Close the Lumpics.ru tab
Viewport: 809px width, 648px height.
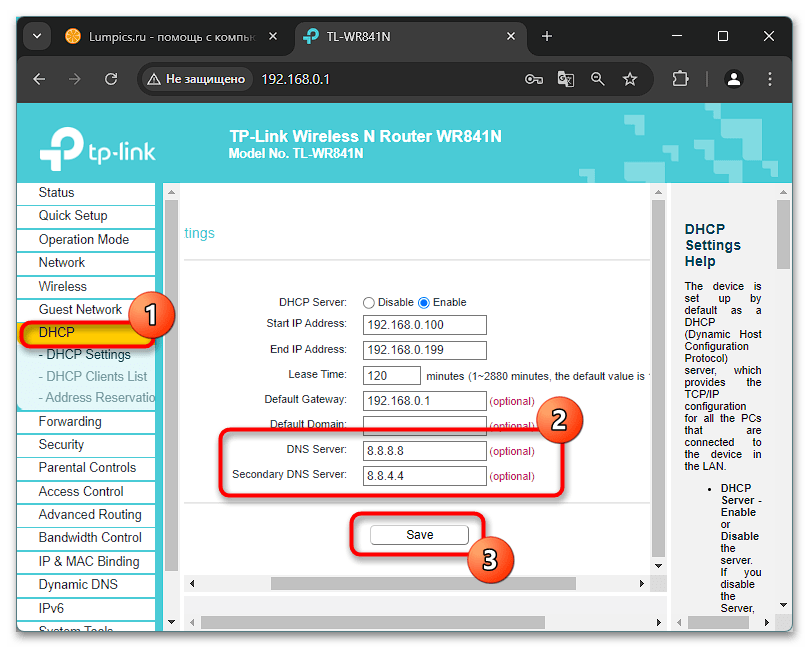click(x=273, y=36)
